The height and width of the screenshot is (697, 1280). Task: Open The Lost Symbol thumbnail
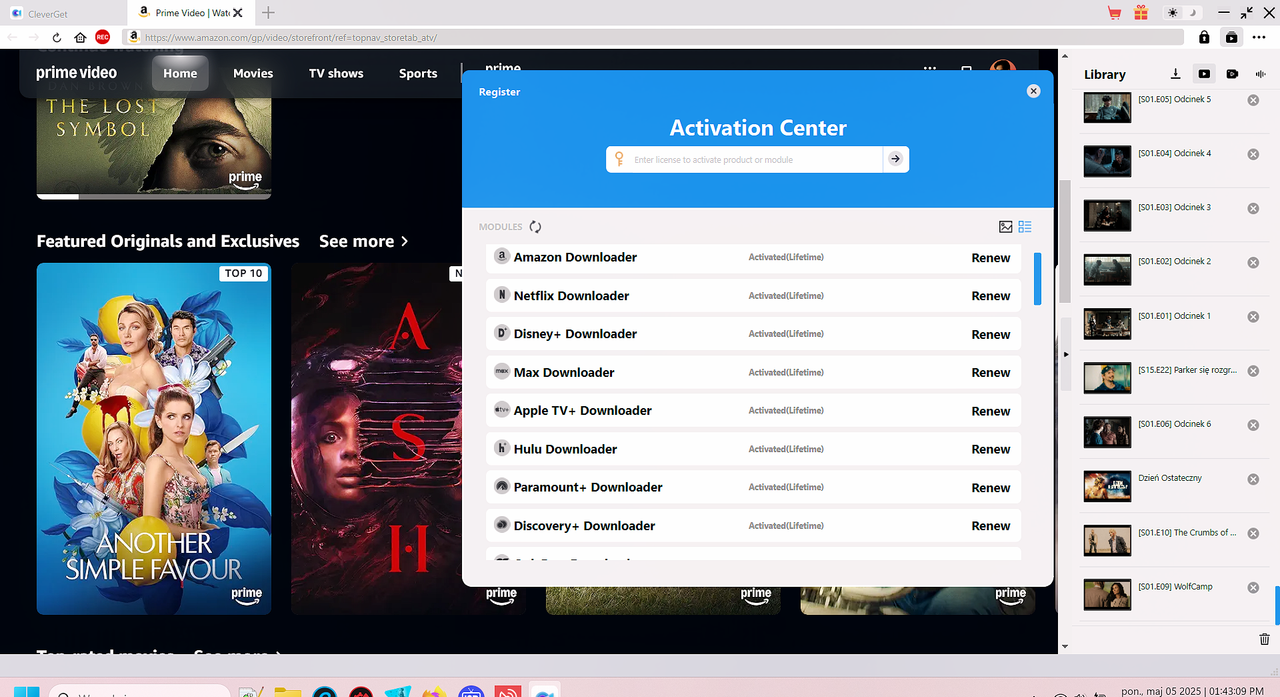tap(154, 140)
